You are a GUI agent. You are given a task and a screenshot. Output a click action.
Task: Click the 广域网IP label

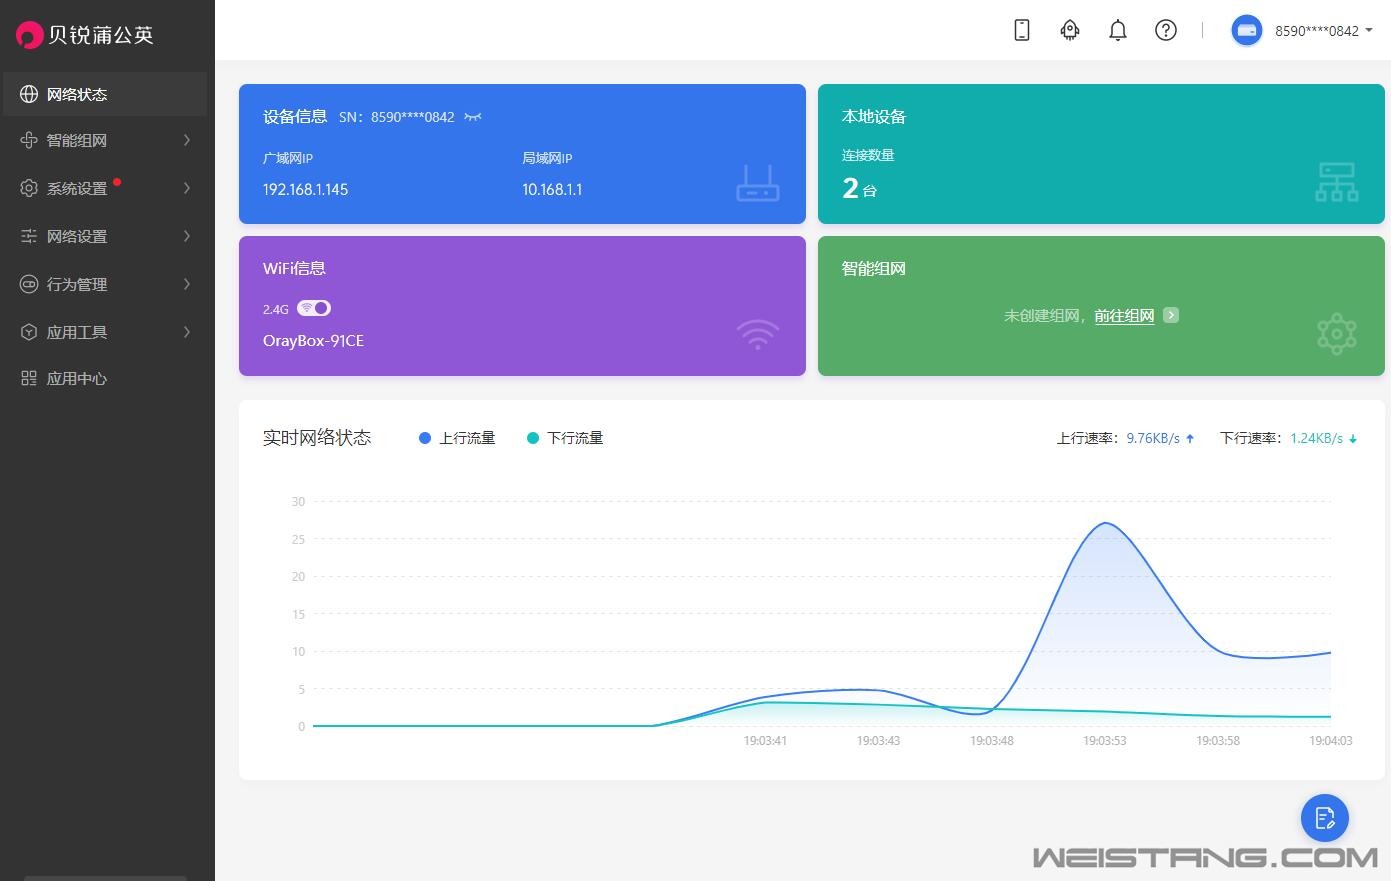coord(288,158)
